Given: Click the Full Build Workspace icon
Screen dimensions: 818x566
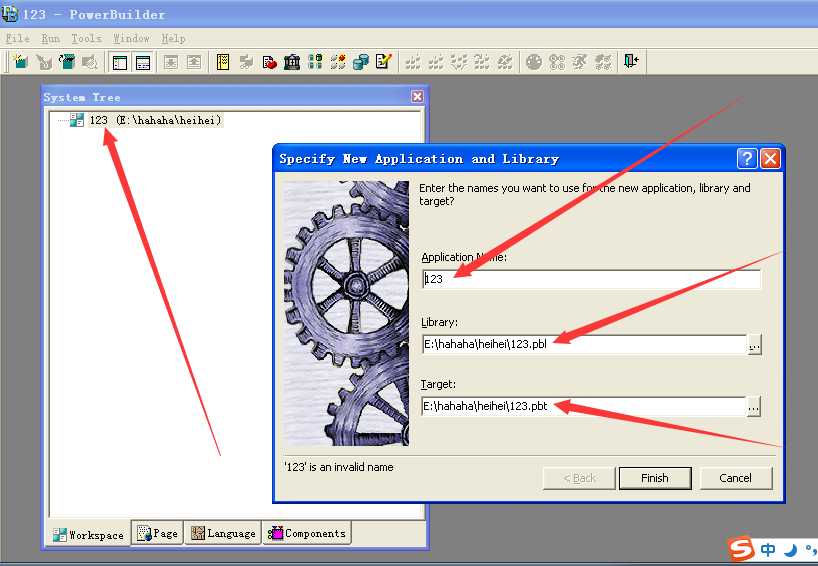Looking at the screenshot, I should click(x=436, y=62).
